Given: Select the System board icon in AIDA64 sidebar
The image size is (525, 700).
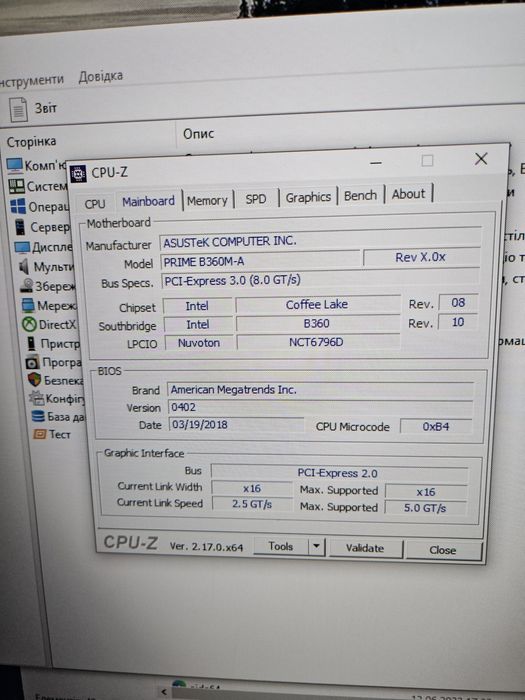Looking at the screenshot, I should (17, 186).
